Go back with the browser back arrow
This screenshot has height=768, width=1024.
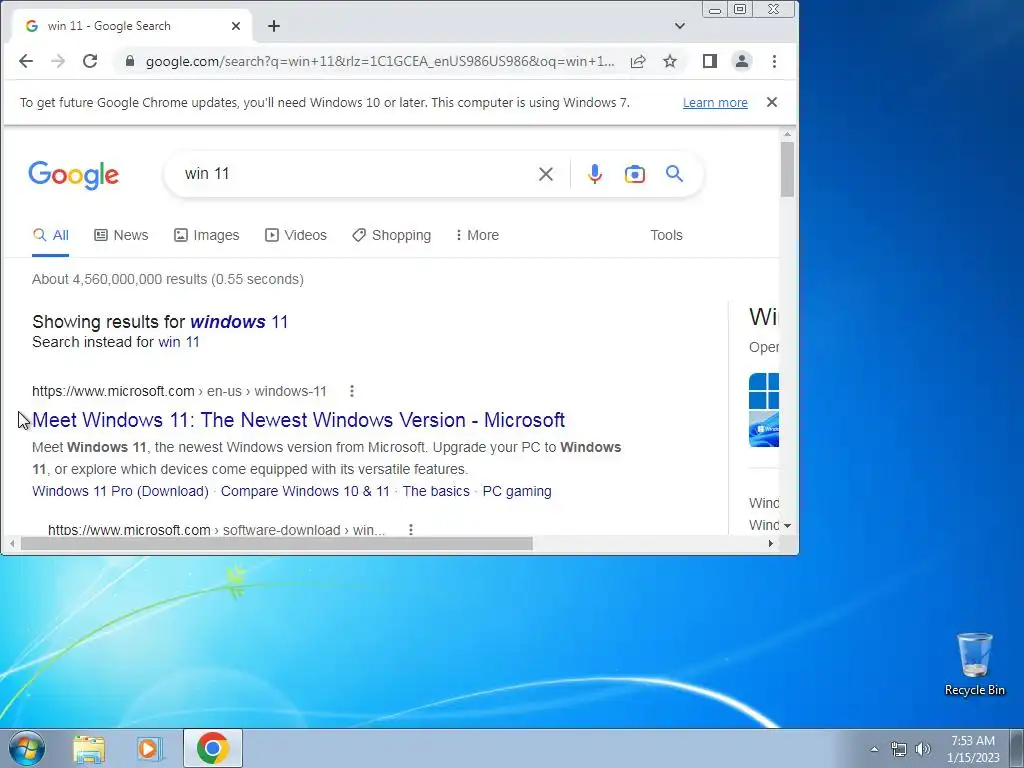click(25, 61)
